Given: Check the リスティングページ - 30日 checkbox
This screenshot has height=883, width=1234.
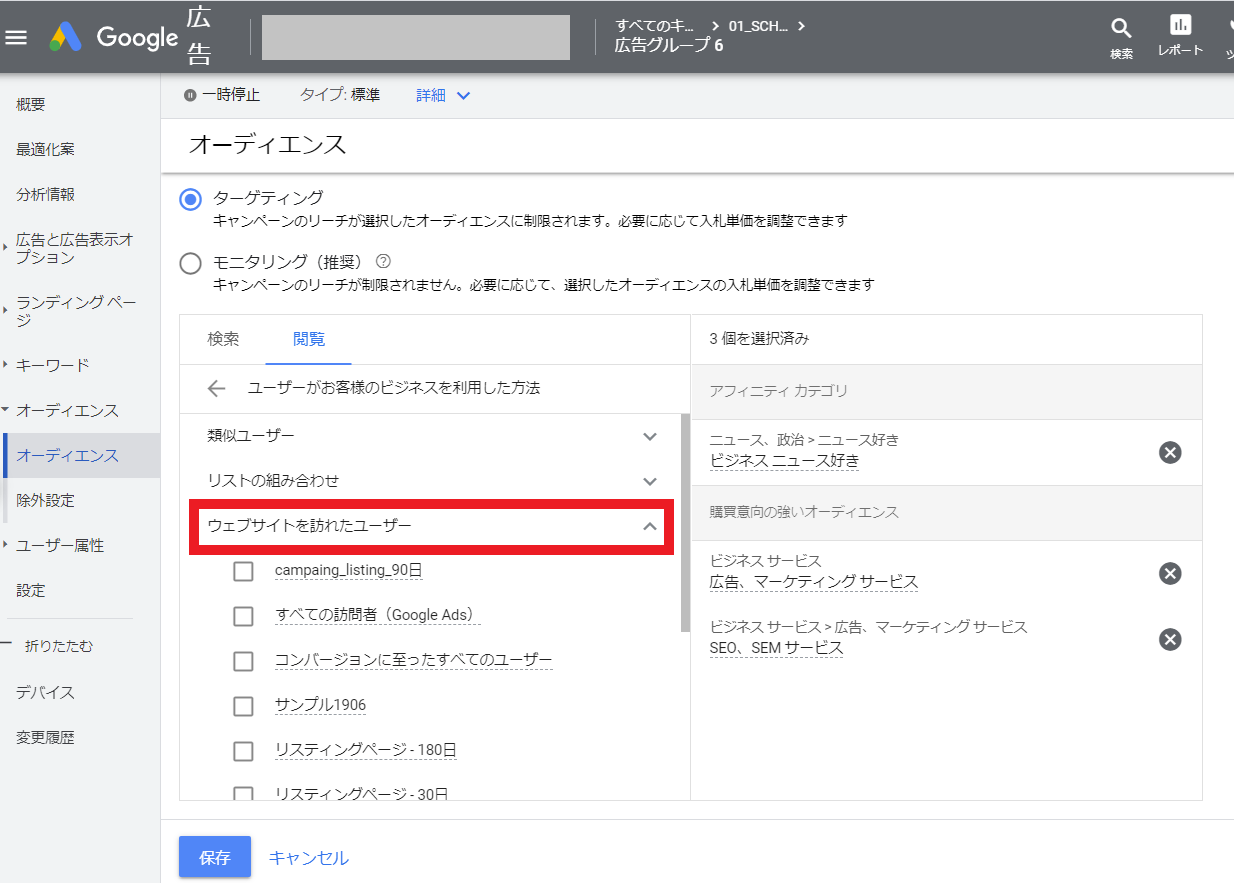Looking at the screenshot, I should 243,794.
